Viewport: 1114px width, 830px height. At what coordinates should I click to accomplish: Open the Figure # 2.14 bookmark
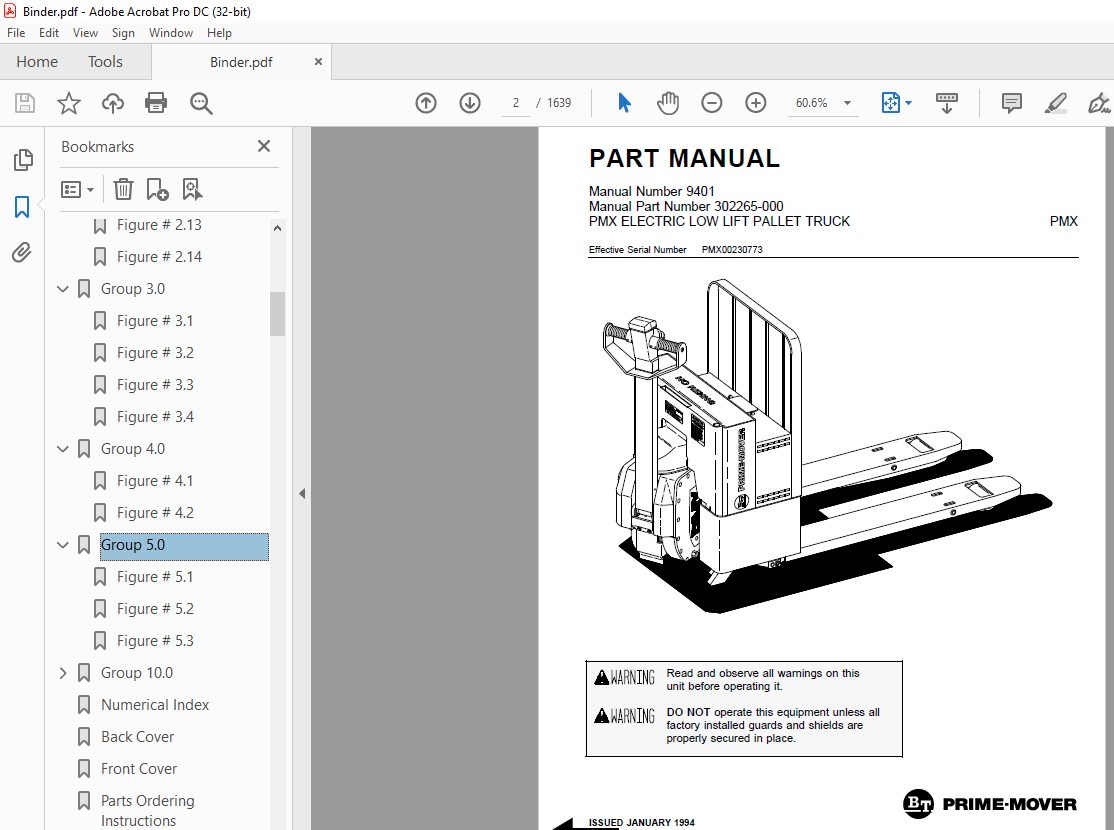click(159, 257)
